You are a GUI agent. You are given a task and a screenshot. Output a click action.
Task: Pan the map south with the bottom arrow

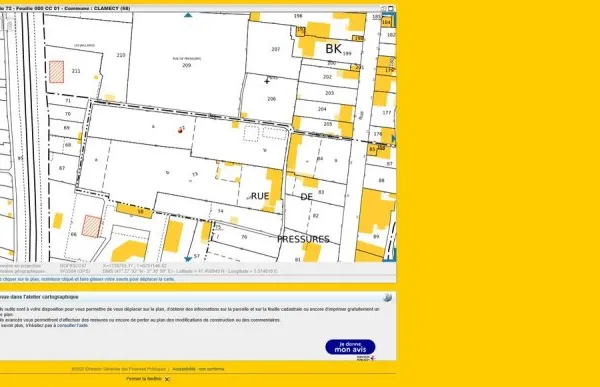pos(188,259)
